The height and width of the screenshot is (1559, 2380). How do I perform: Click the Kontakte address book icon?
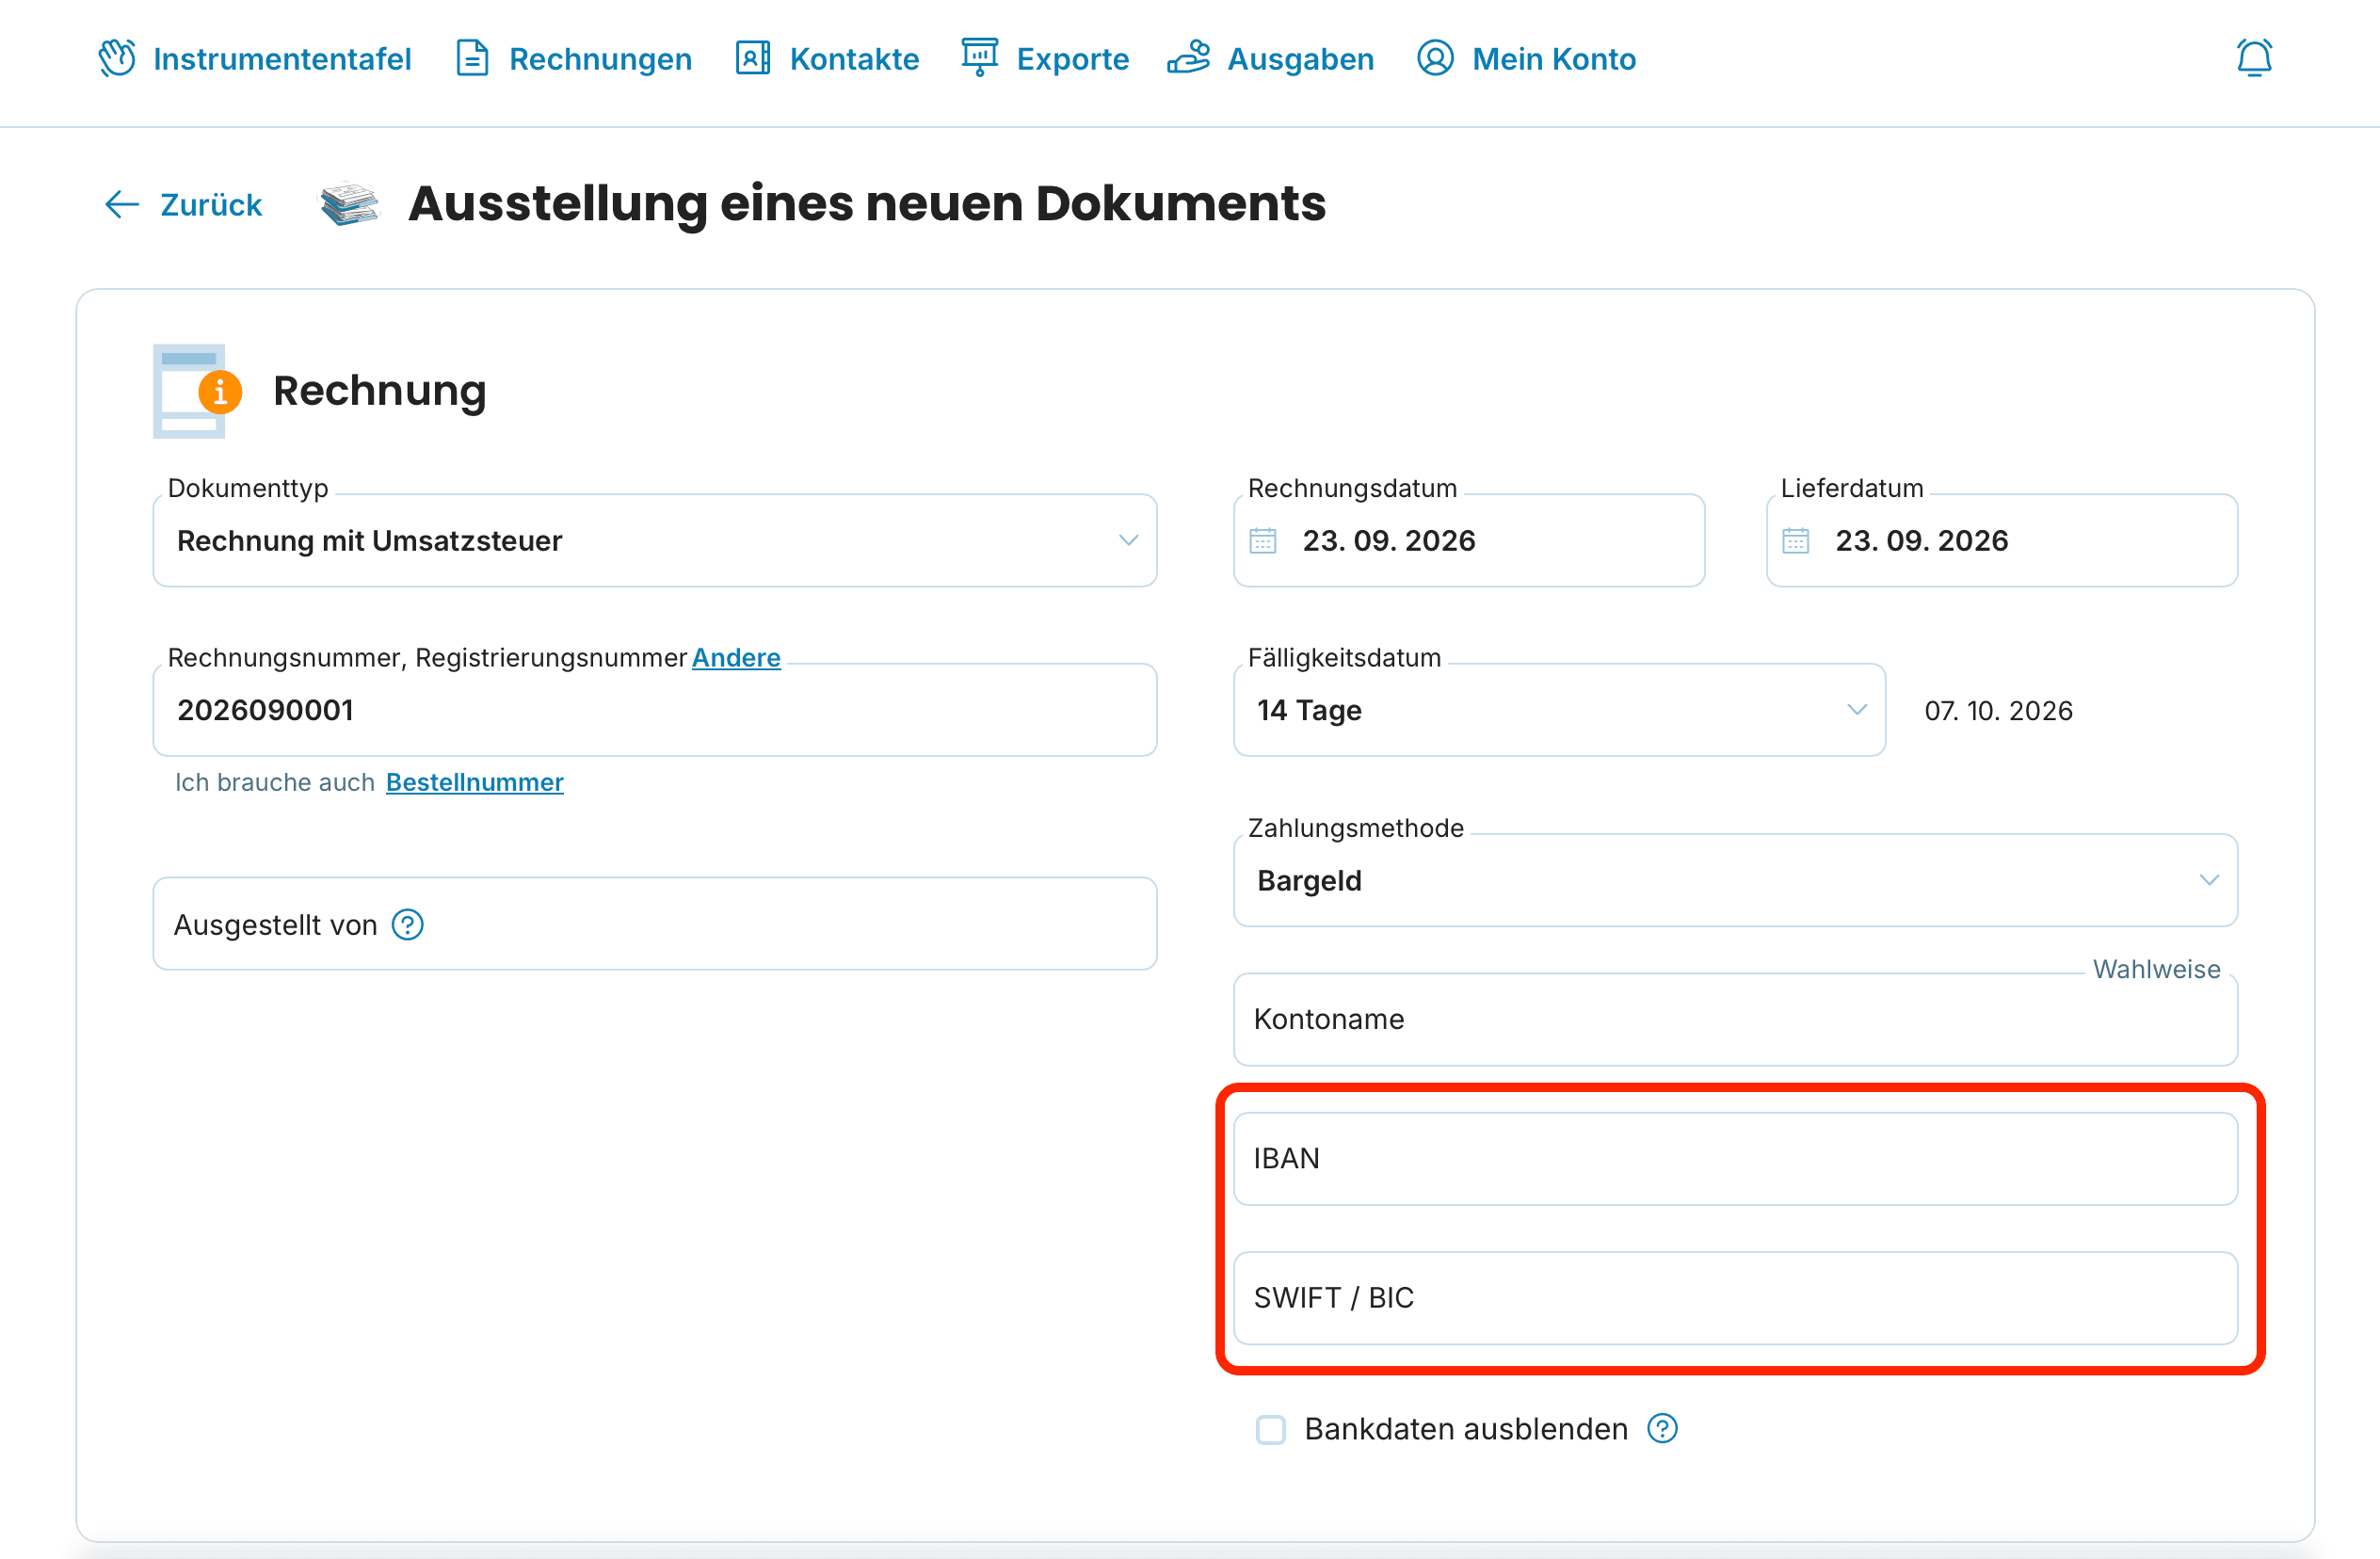753,58
